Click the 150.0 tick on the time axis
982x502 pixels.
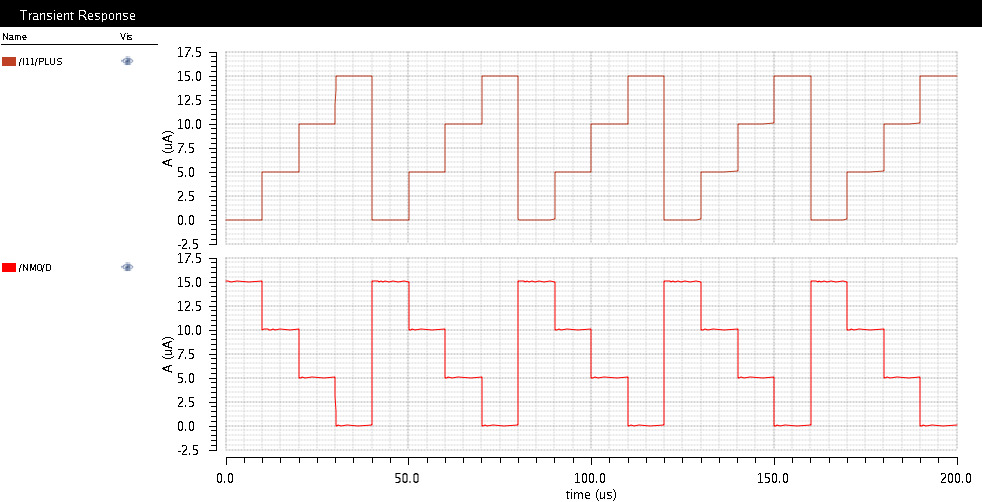click(774, 478)
